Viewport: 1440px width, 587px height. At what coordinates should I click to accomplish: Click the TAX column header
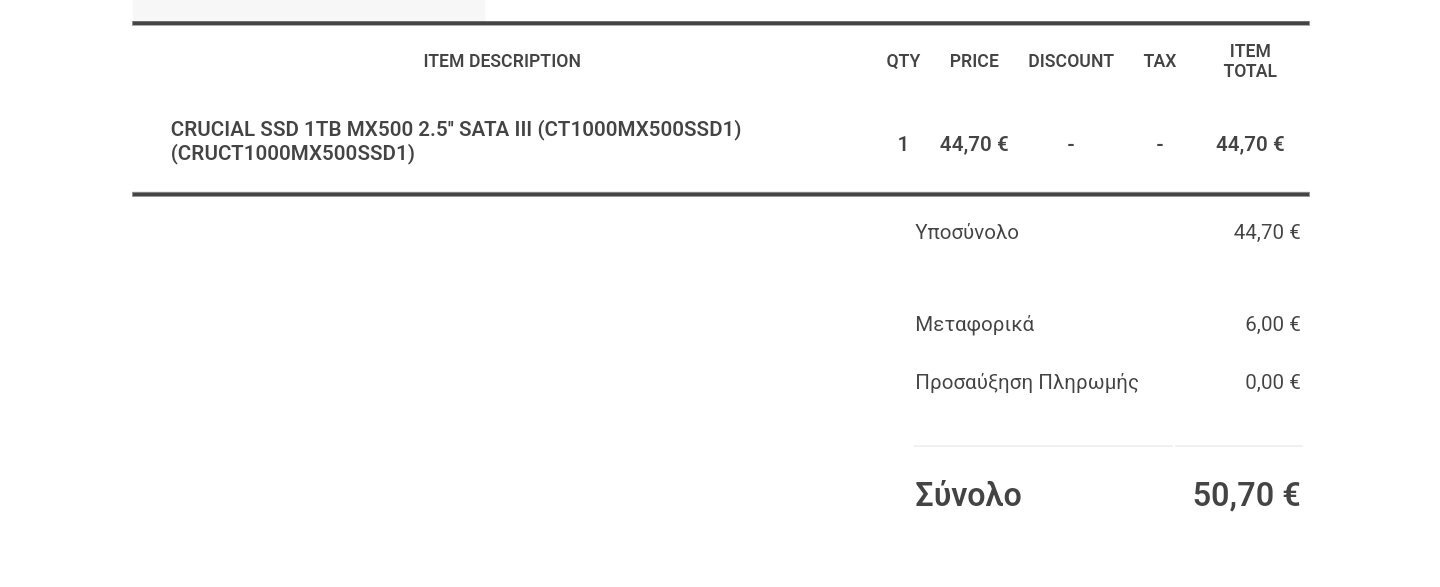click(x=1160, y=61)
